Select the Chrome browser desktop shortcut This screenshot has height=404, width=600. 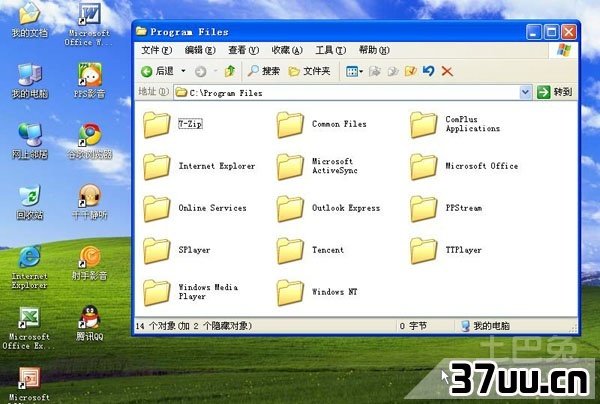[90, 141]
